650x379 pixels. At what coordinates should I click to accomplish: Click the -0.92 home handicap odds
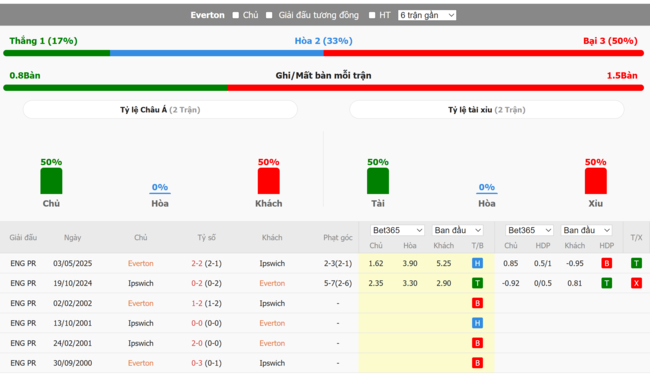(510, 283)
